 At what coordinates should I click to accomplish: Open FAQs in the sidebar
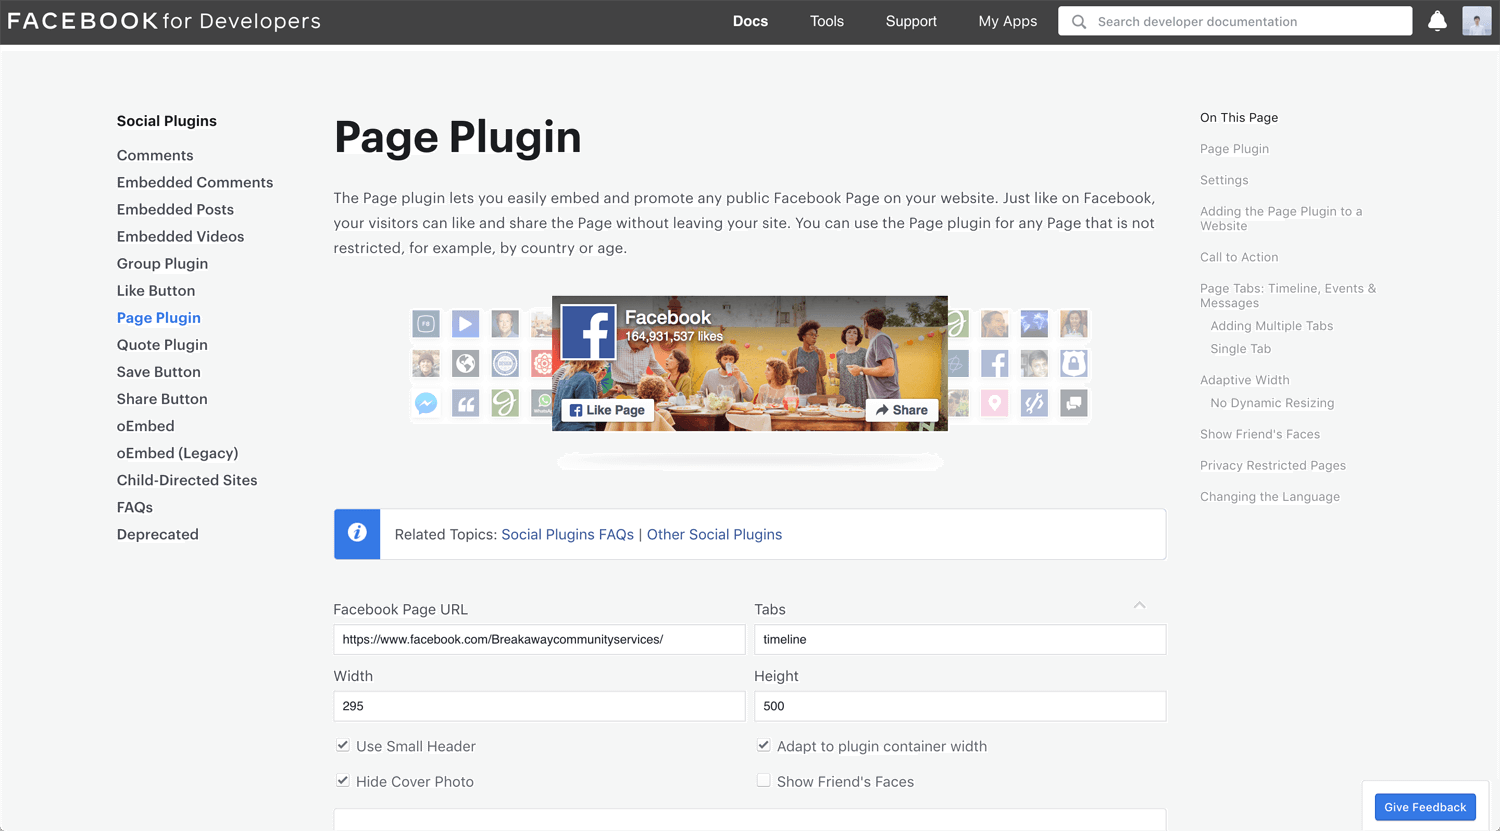click(135, 507)
